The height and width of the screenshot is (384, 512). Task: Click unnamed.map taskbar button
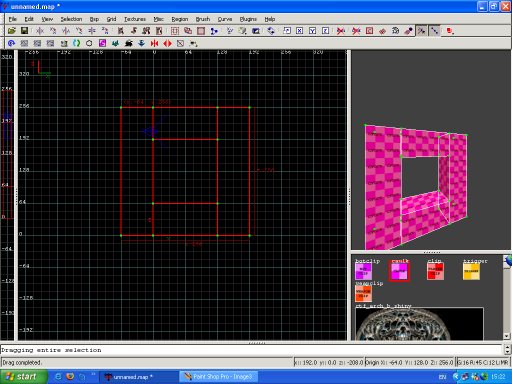click(x=139, y=377)
